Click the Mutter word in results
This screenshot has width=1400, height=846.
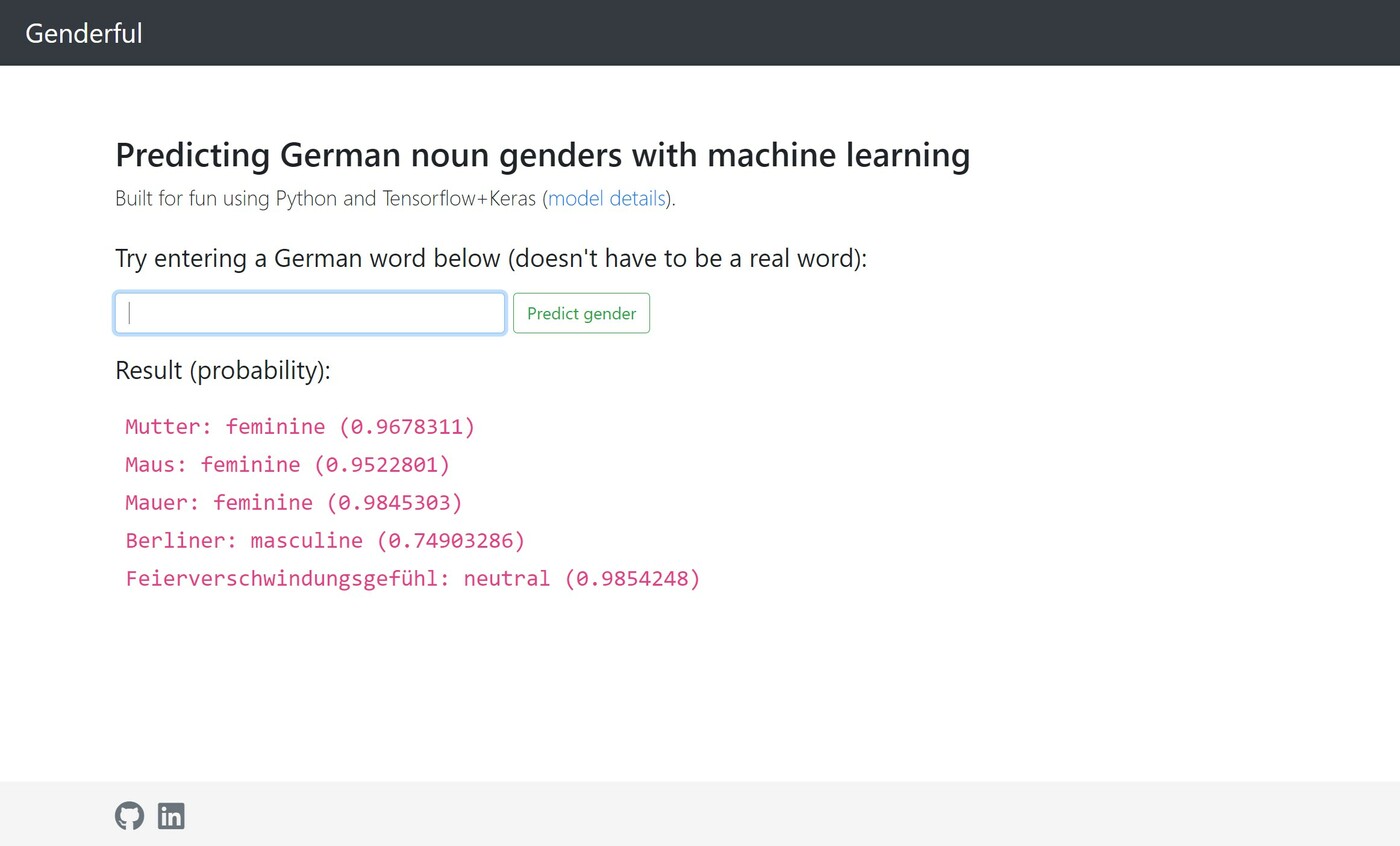coord(162,427)
